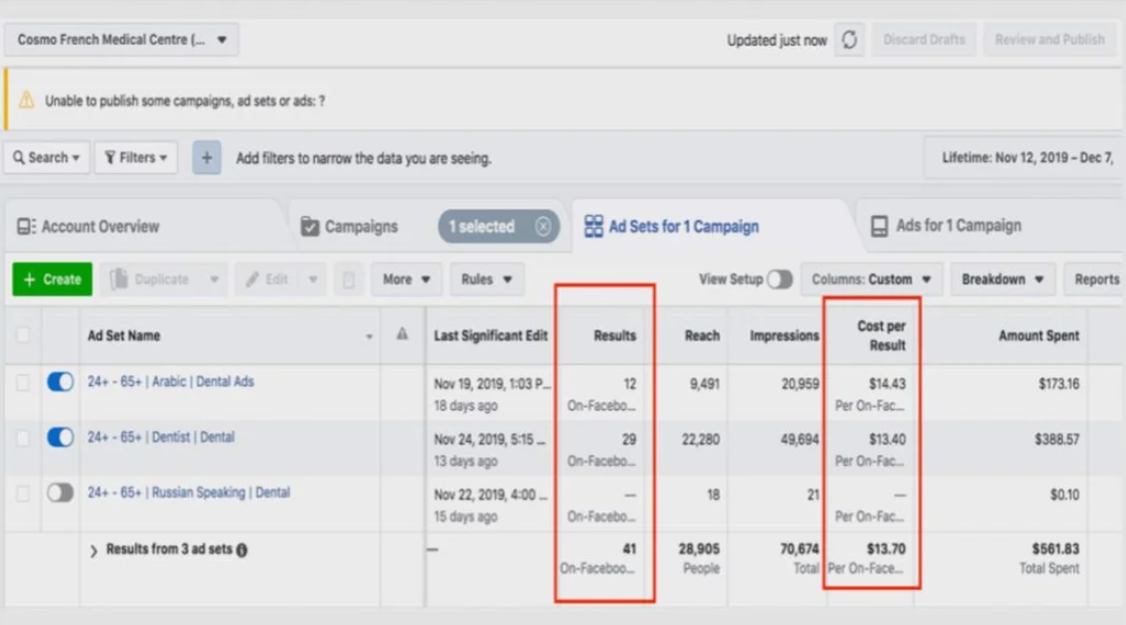This screenshot has height=625, width=1126.
Task: Open the Columns: Custom dropdown
Action: (871, 280)
